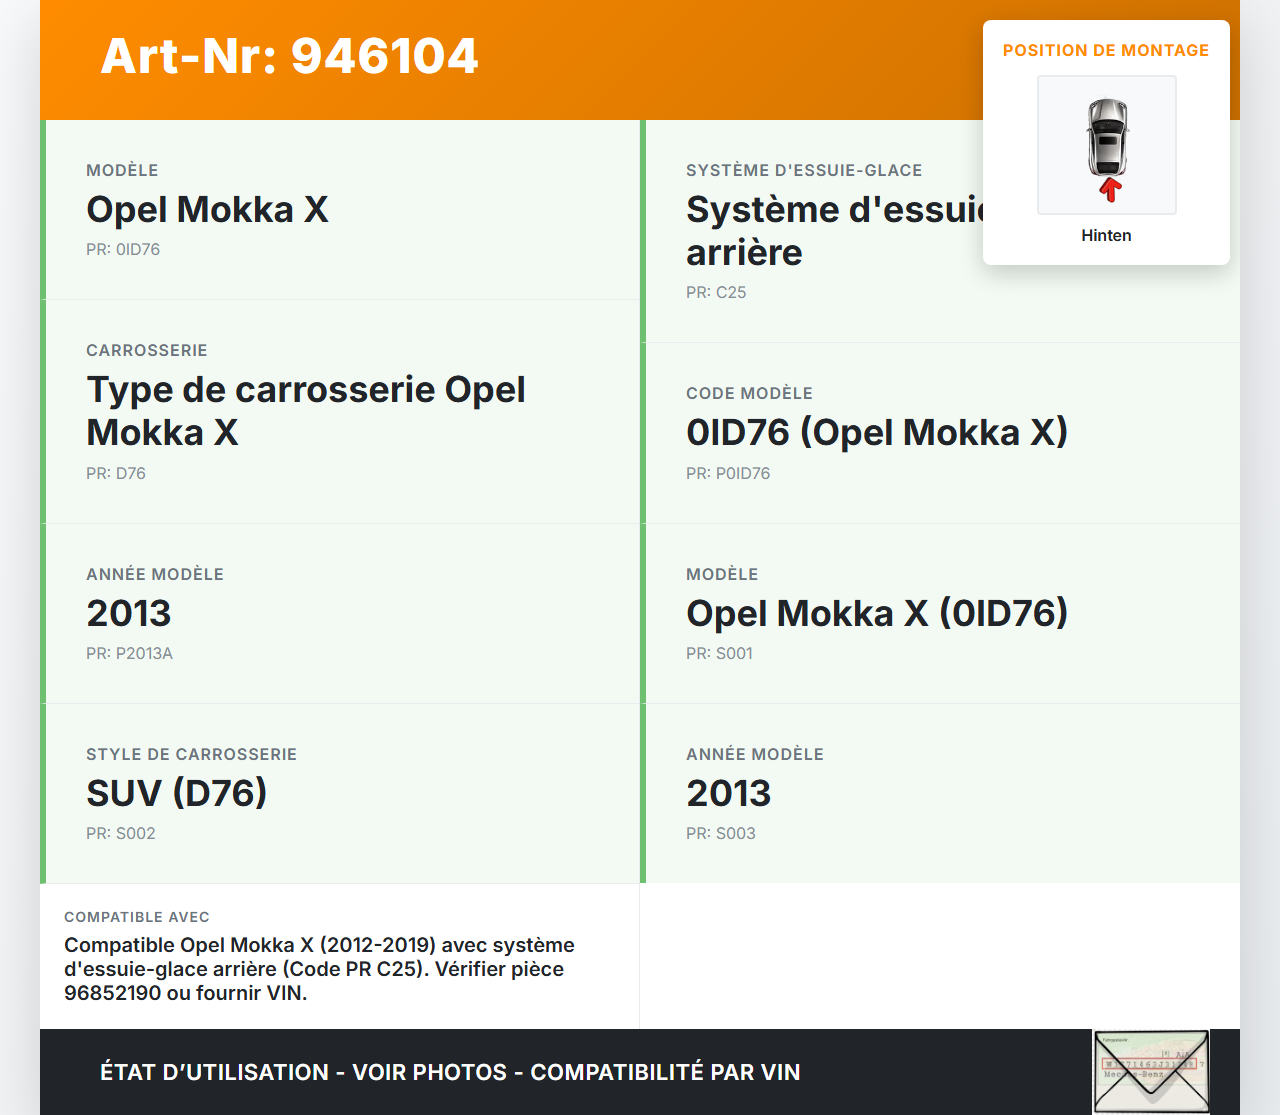Select the PR: 0ID76 code

[123, 249]
